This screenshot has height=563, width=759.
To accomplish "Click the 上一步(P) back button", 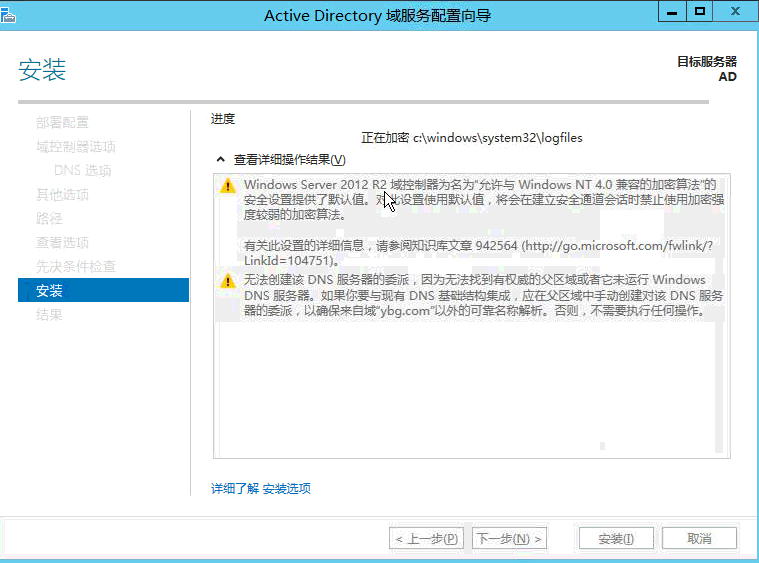I will (x=427, y=539).
